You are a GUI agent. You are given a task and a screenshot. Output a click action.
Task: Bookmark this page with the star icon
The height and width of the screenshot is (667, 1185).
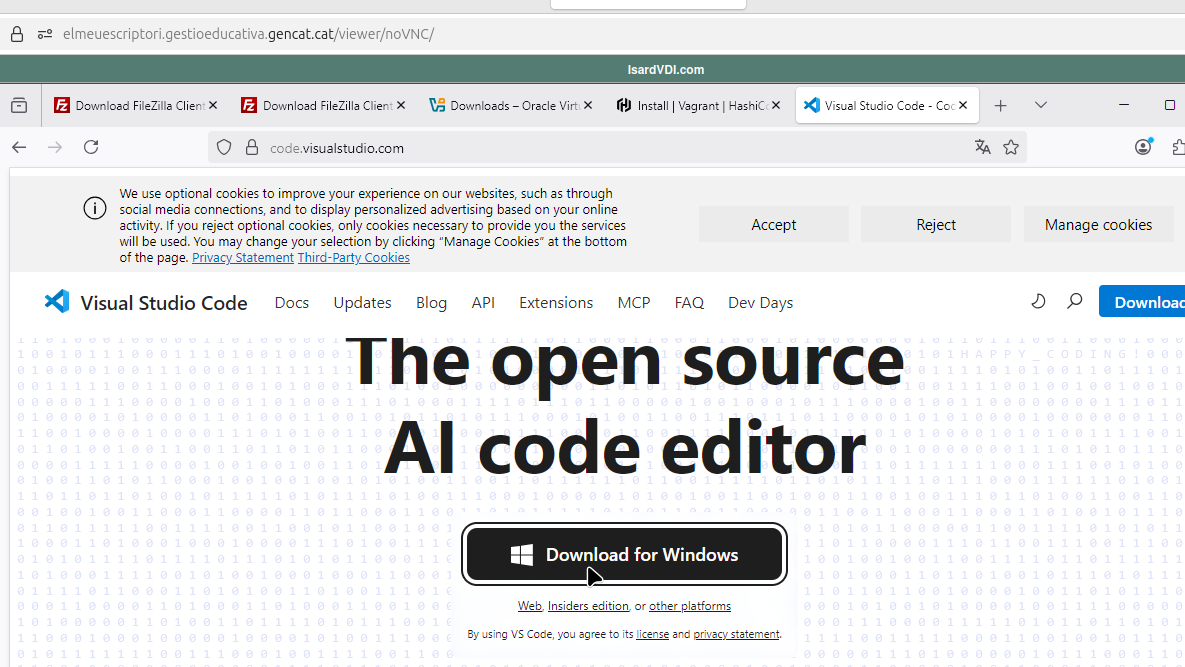tap(1011, 148)
